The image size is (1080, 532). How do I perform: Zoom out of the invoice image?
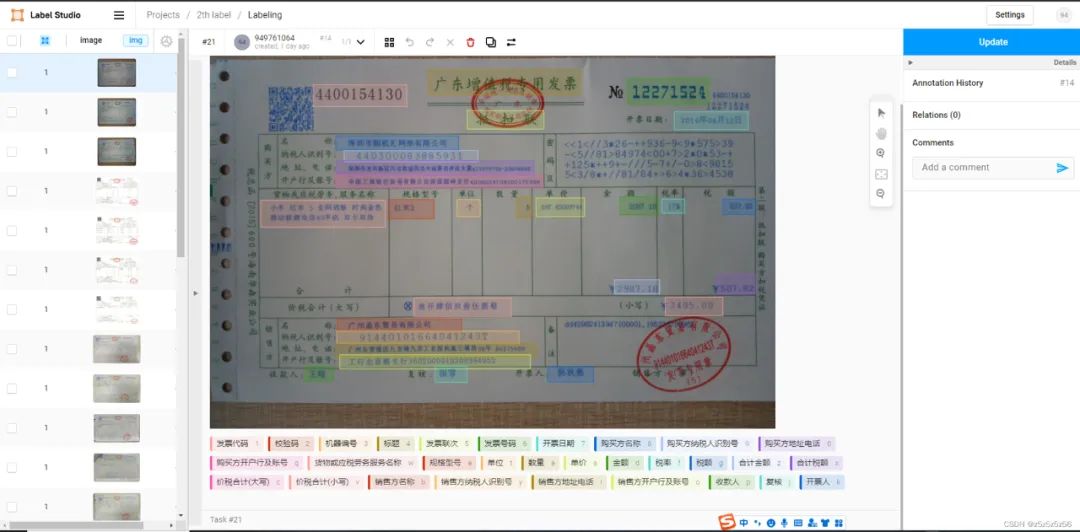click(881, 194)
